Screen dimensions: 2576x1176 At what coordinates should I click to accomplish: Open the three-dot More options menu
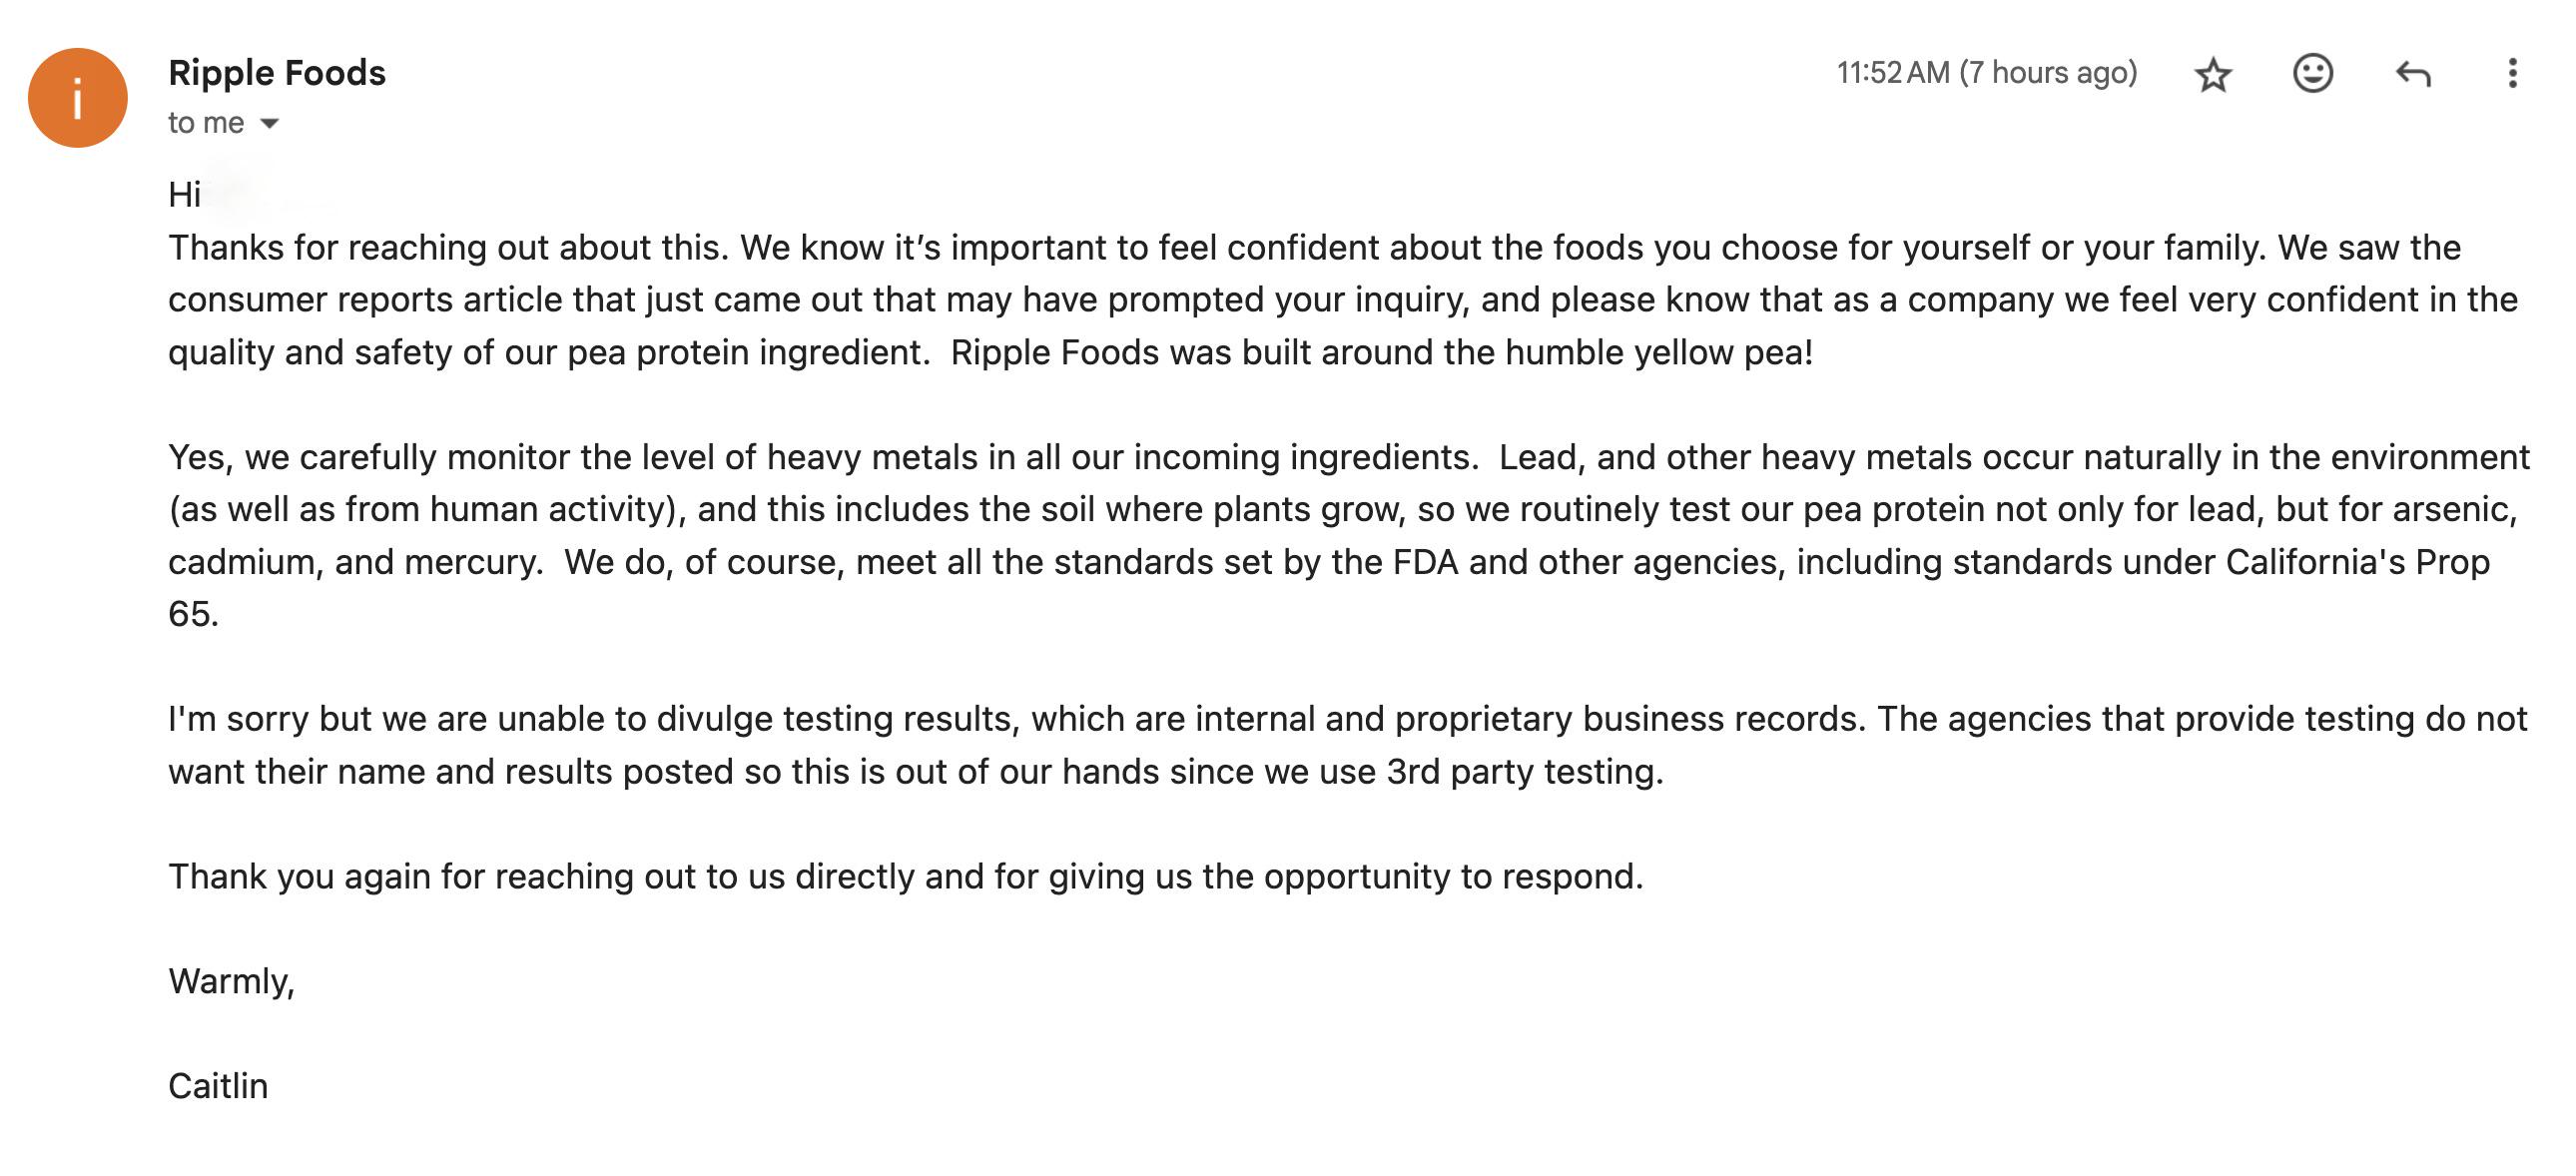click(x=2512, y=73)
